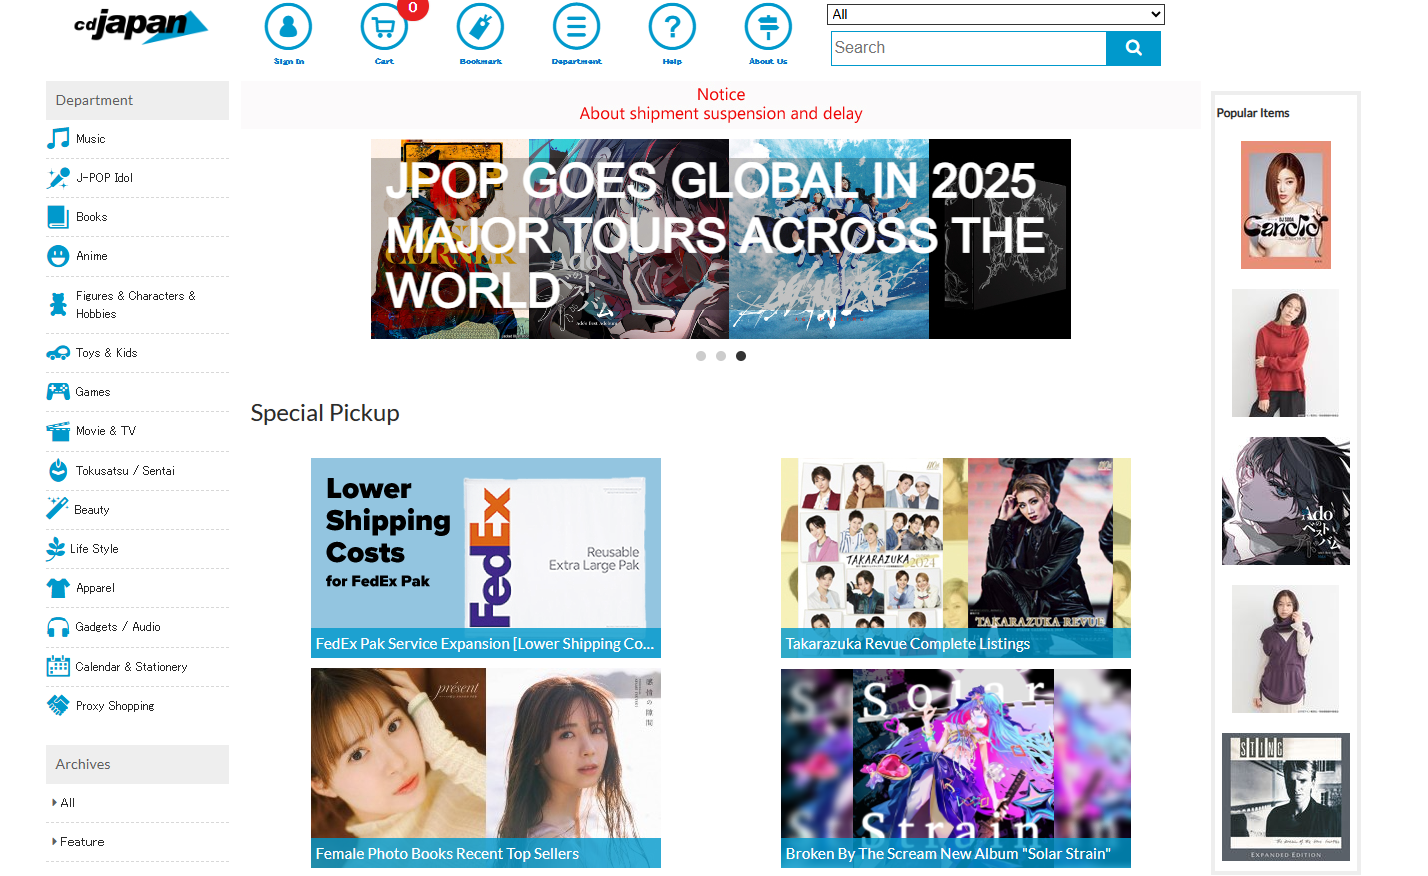Open the Candid popular item thumbnail

pos(1286,205)
